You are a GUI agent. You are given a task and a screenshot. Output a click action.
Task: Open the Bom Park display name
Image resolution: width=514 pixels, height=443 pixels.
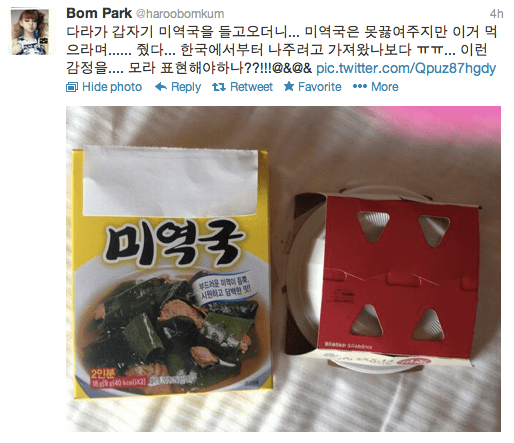tap(99, 13)
